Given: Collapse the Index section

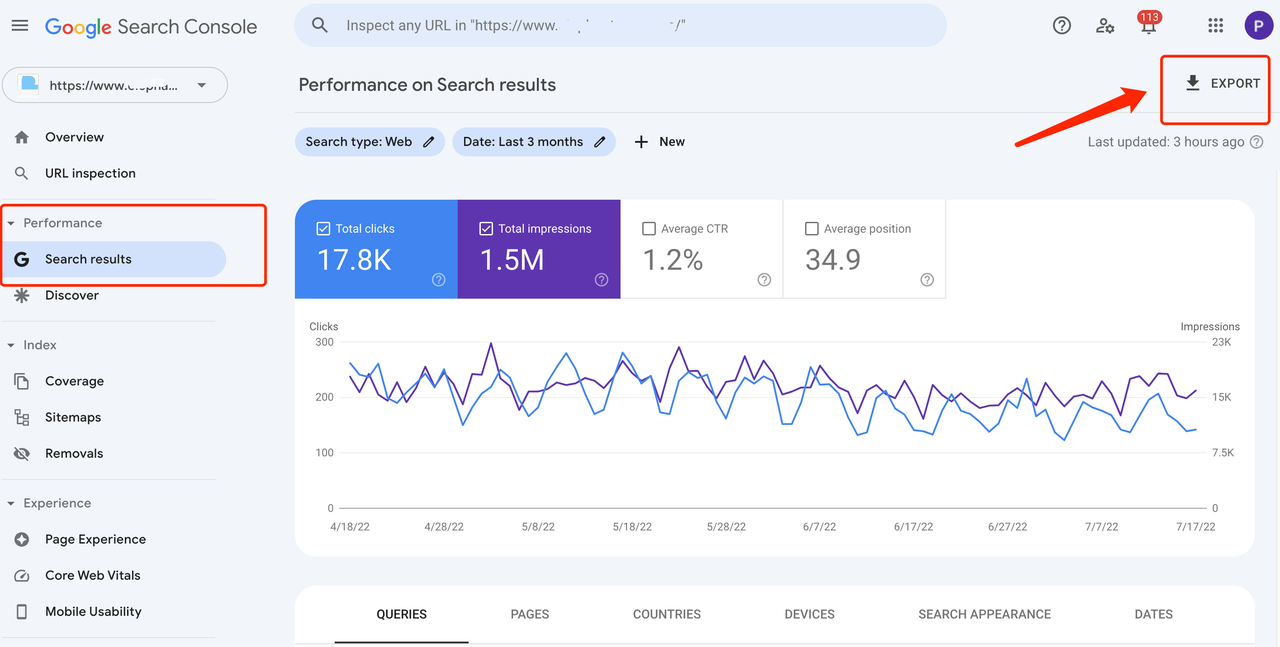Looking at the screenshot, I should pos(11,345).
